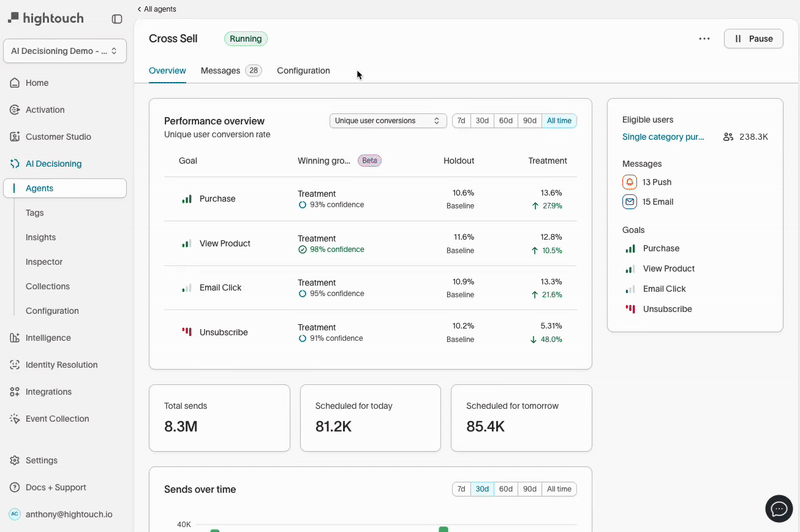Select 7d range in Performance overview
Image resolution: width=800 pixels, height=532 pixels.
click(x=461, y=121)
